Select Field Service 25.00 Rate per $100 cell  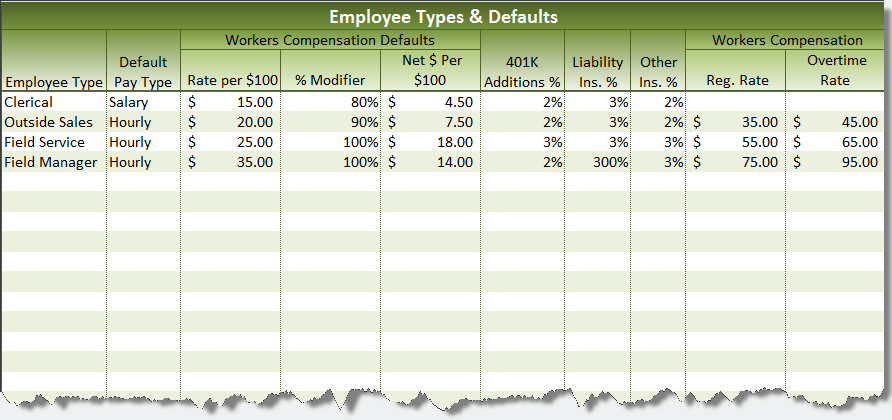[x=230, y=142]
